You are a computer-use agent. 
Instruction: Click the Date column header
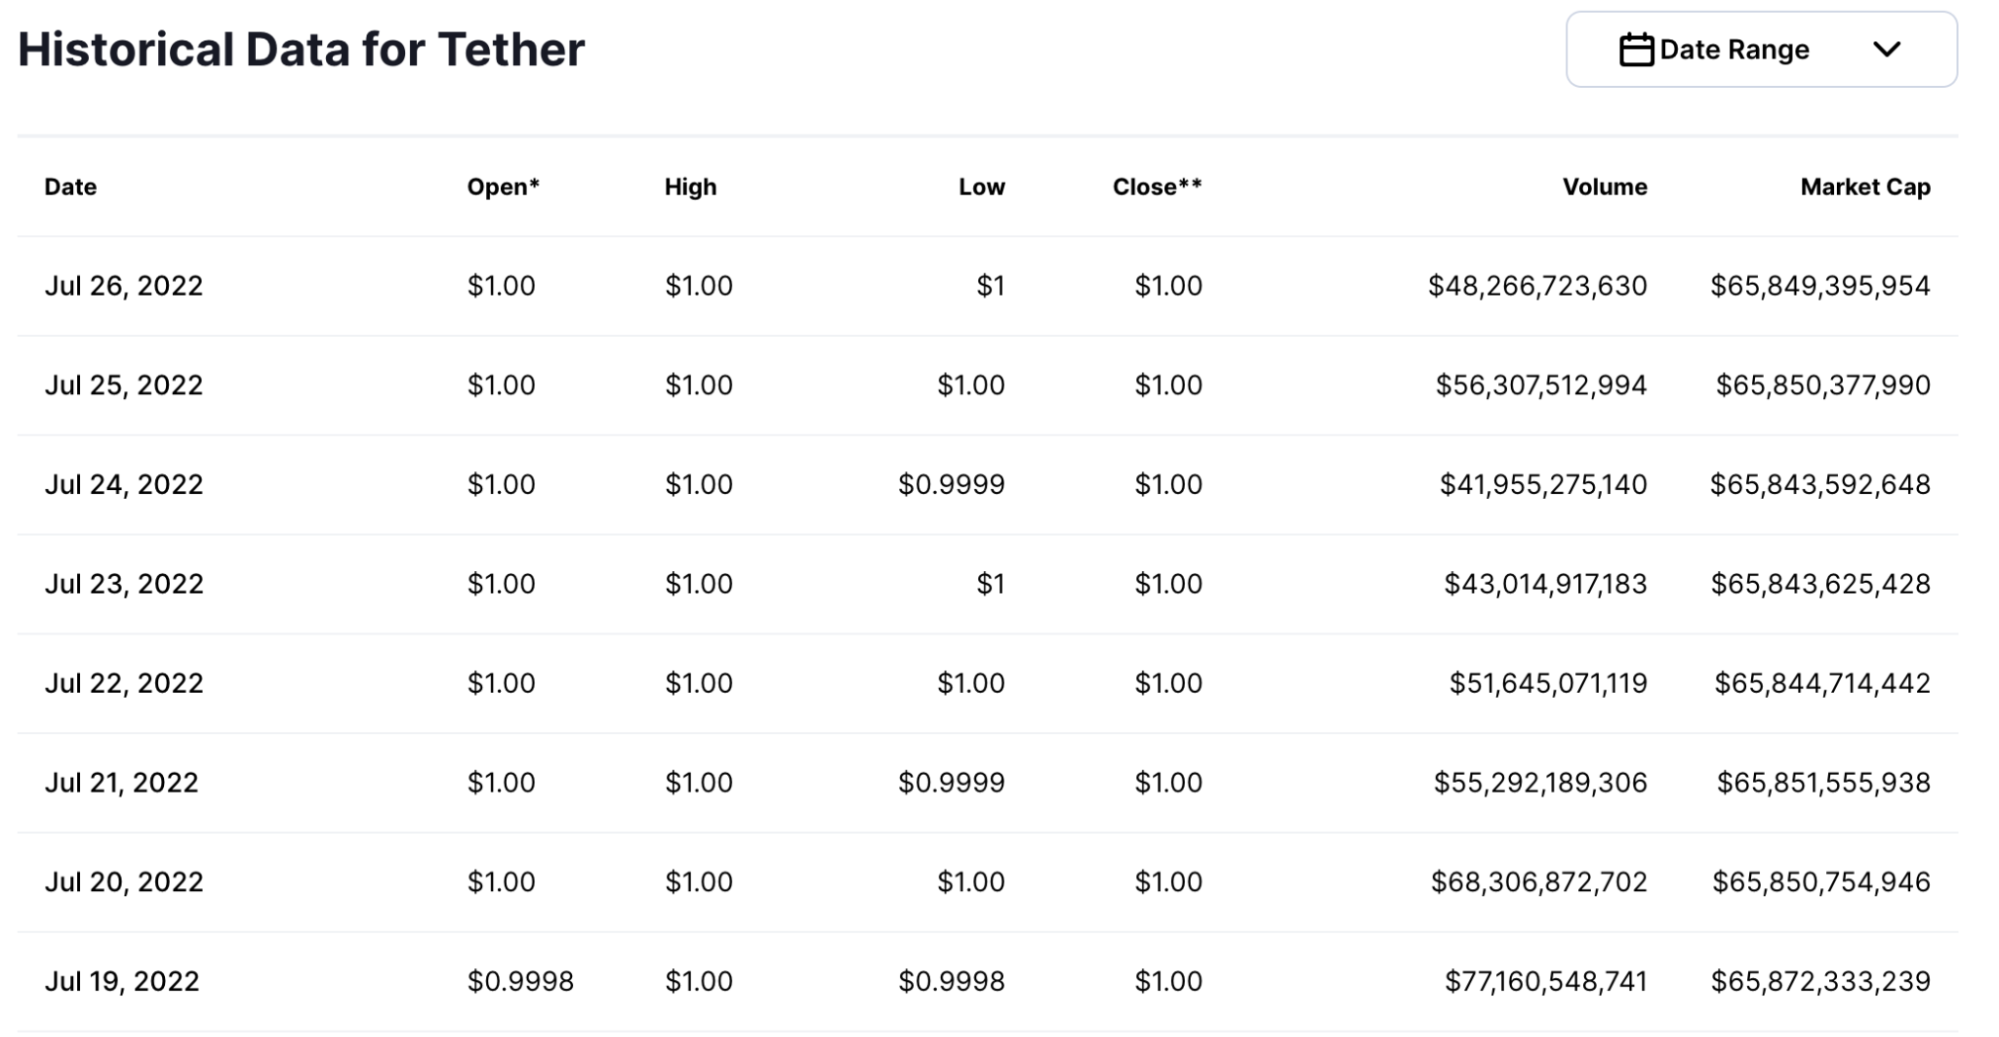click(x=70, y=187)
